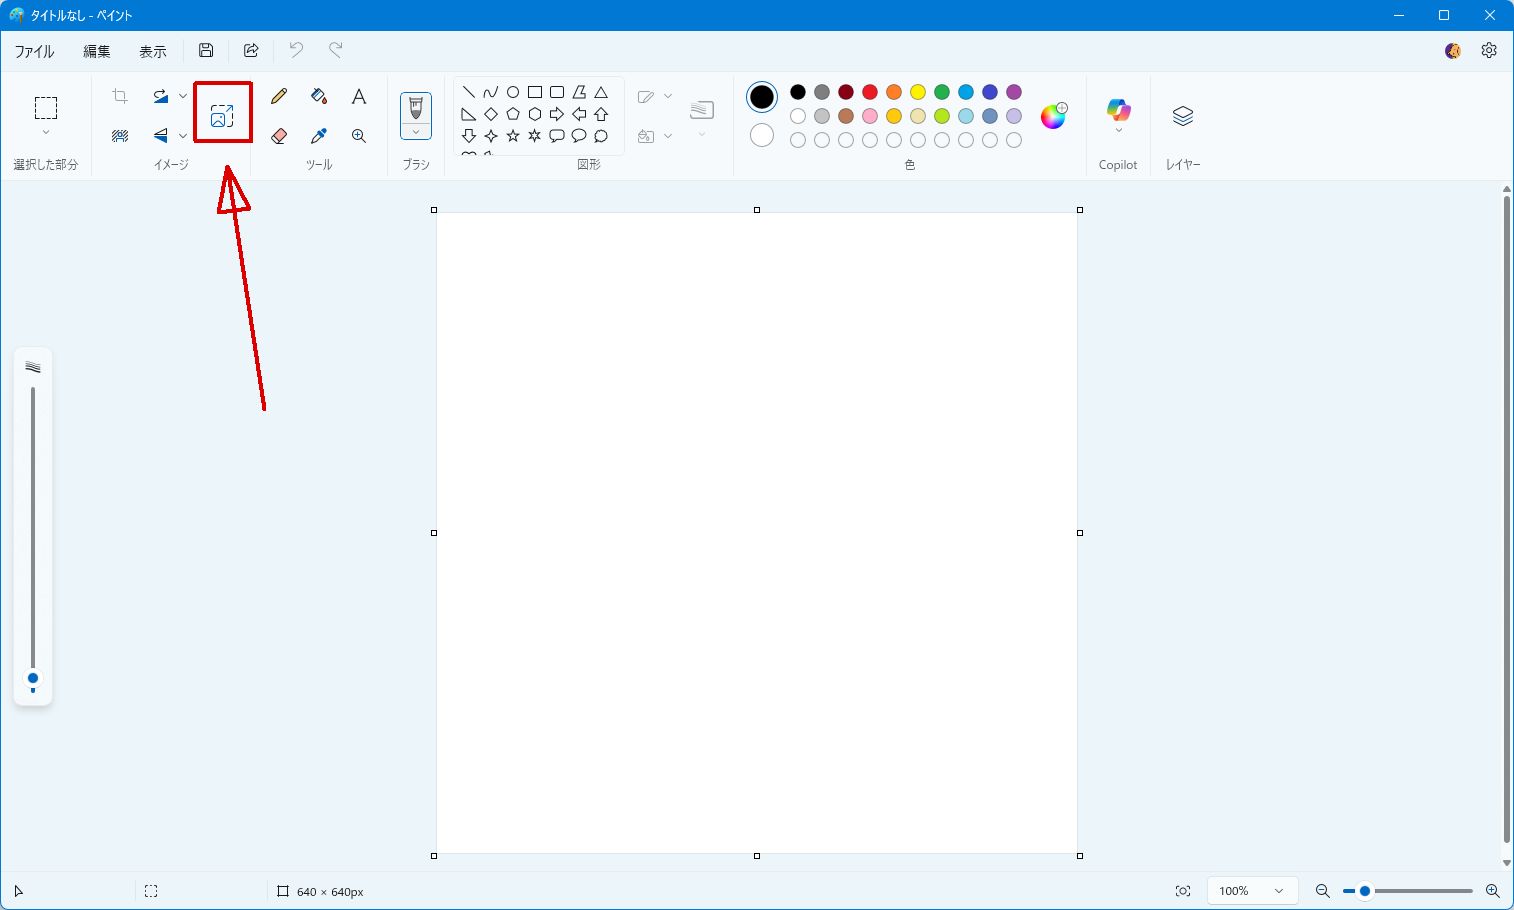Open the ファイル menu
Image resolution: width=1514 pixels, height=910 pixels.
[34, 51]
